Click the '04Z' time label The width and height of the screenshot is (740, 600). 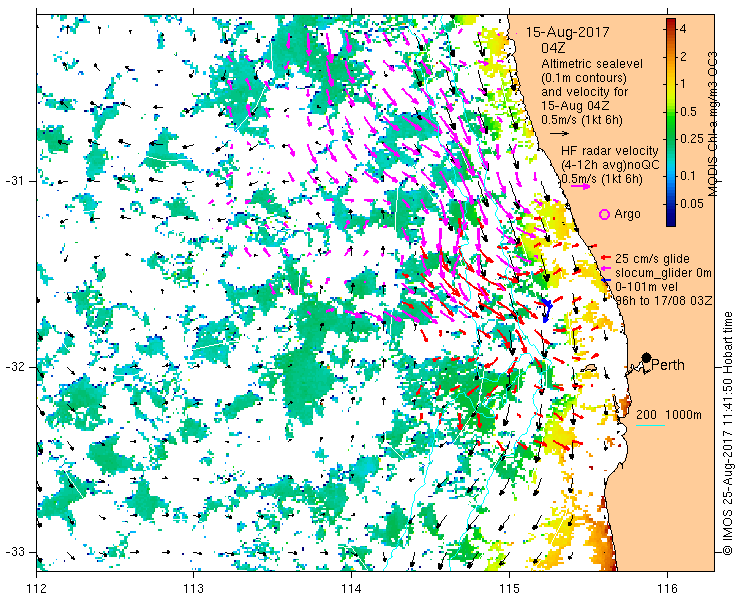(x=554, y=48)
